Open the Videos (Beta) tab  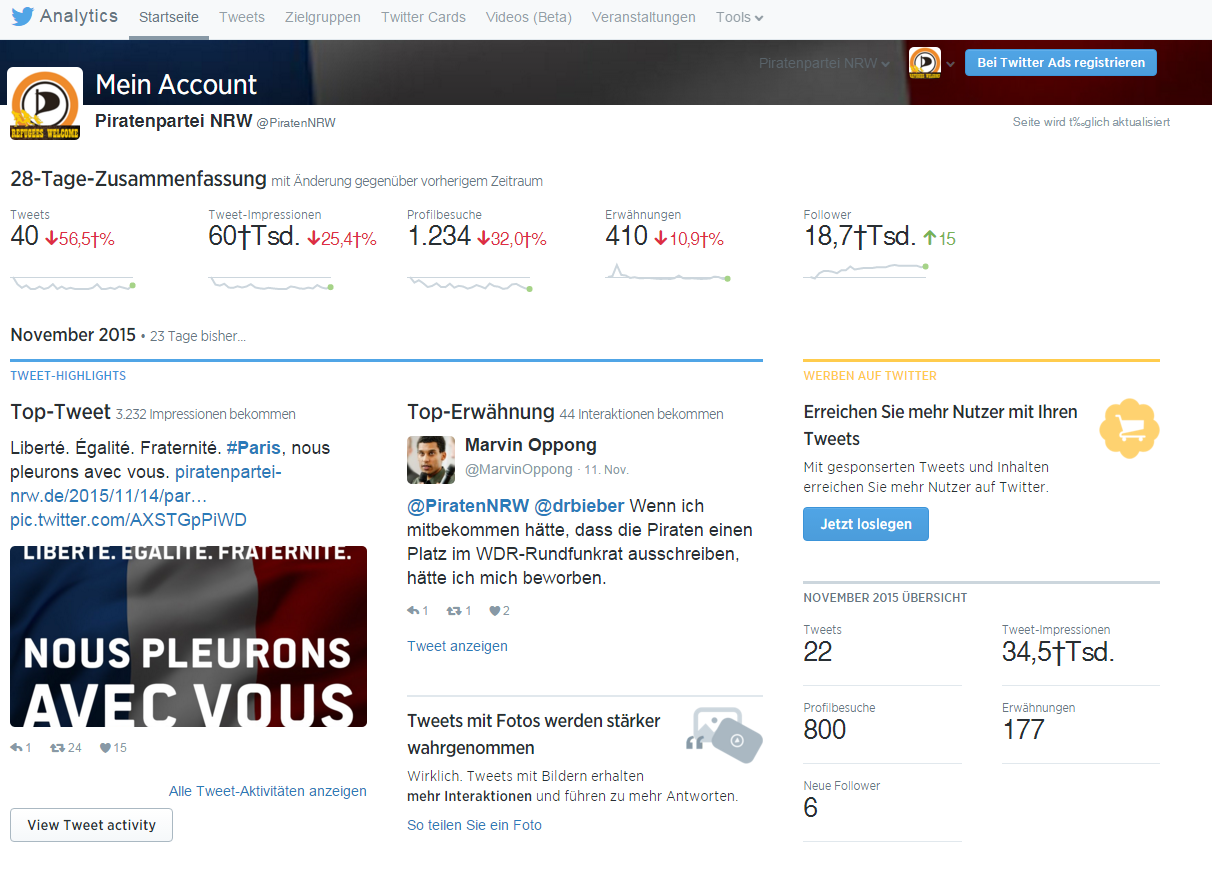coord(529,18)
